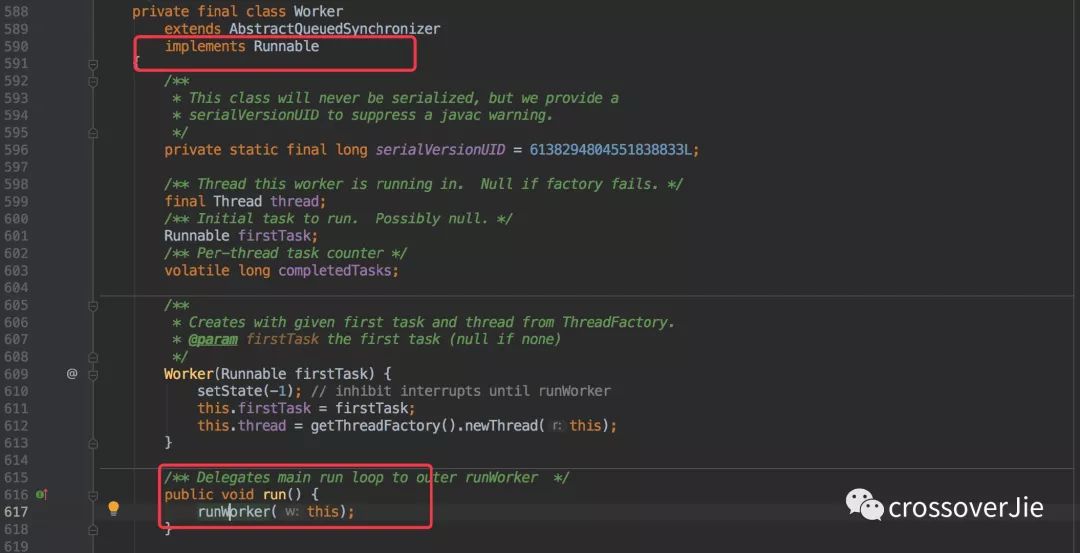Image resolution: width=1080 pixels, height=553 pixels.
Task: Collapse the Worker constructor fold marker at line 609
Action: coord(93,375)
